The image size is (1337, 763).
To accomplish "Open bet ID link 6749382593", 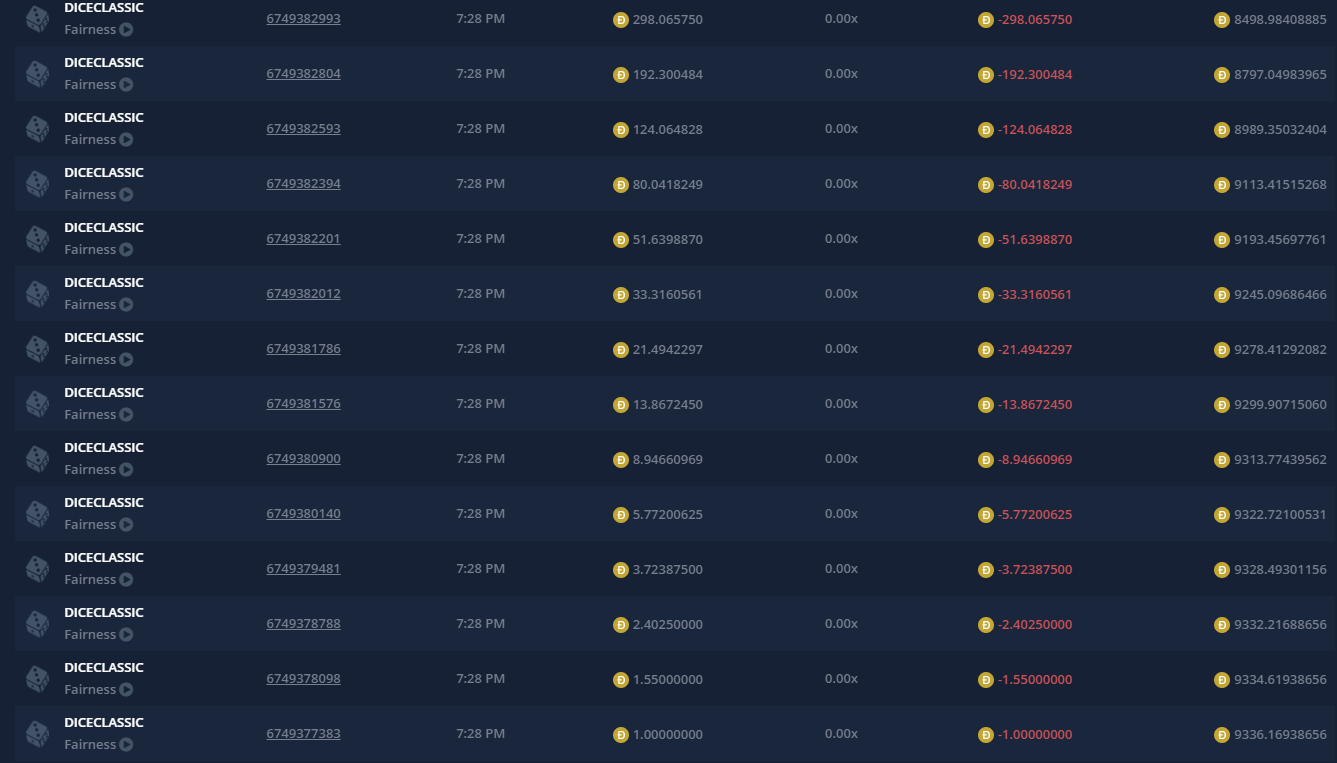I will 303,129.
